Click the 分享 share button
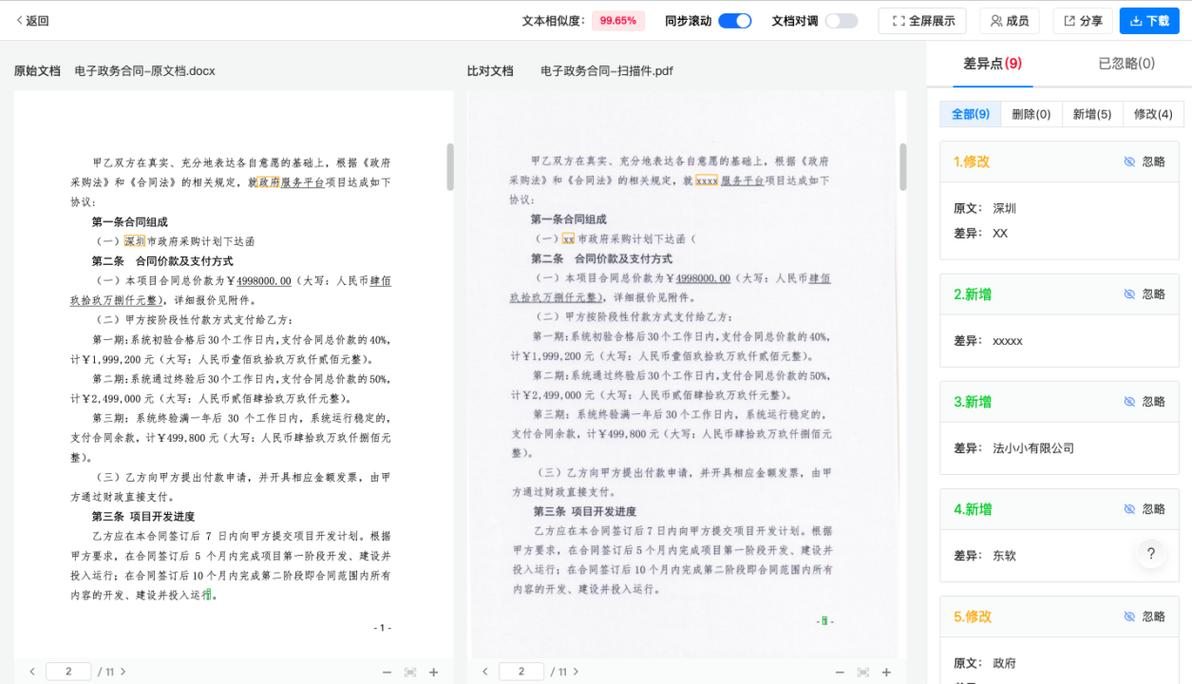Viewport: 1192px width, 684px height. click(1083, 21)
